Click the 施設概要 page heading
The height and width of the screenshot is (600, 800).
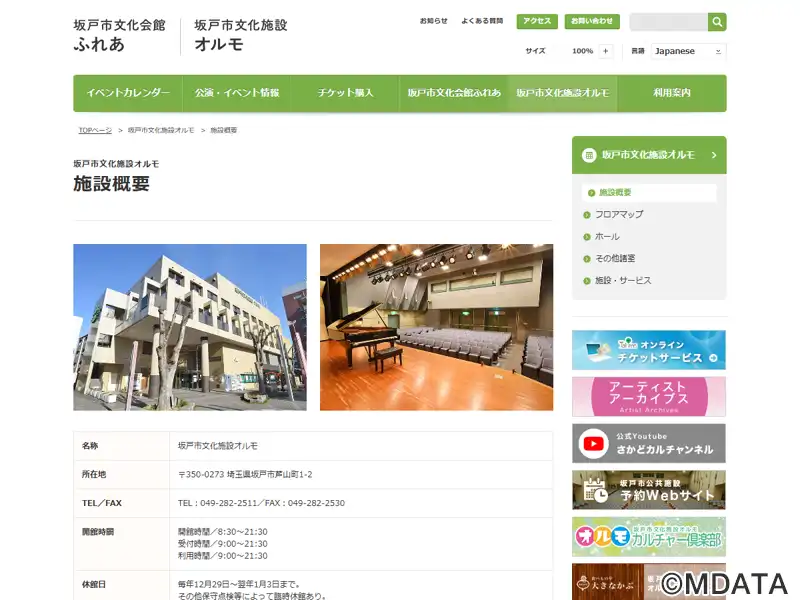click(111, 184)
